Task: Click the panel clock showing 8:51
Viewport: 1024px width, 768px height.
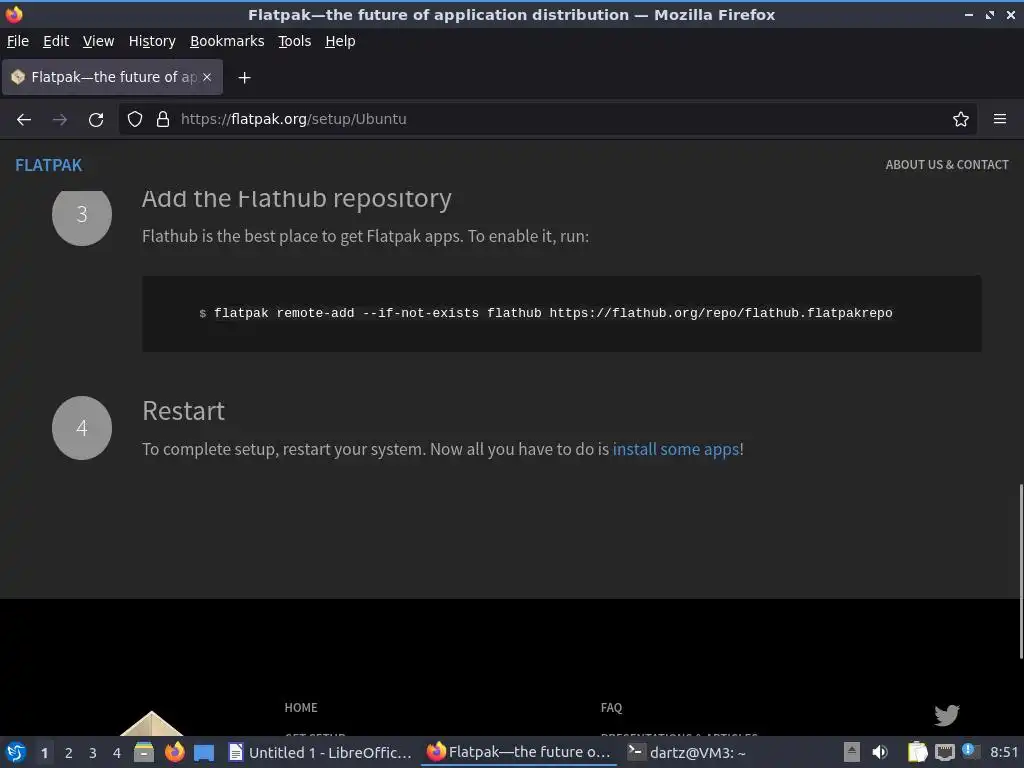Action: pyautogui.click(x=1004, y=752)
